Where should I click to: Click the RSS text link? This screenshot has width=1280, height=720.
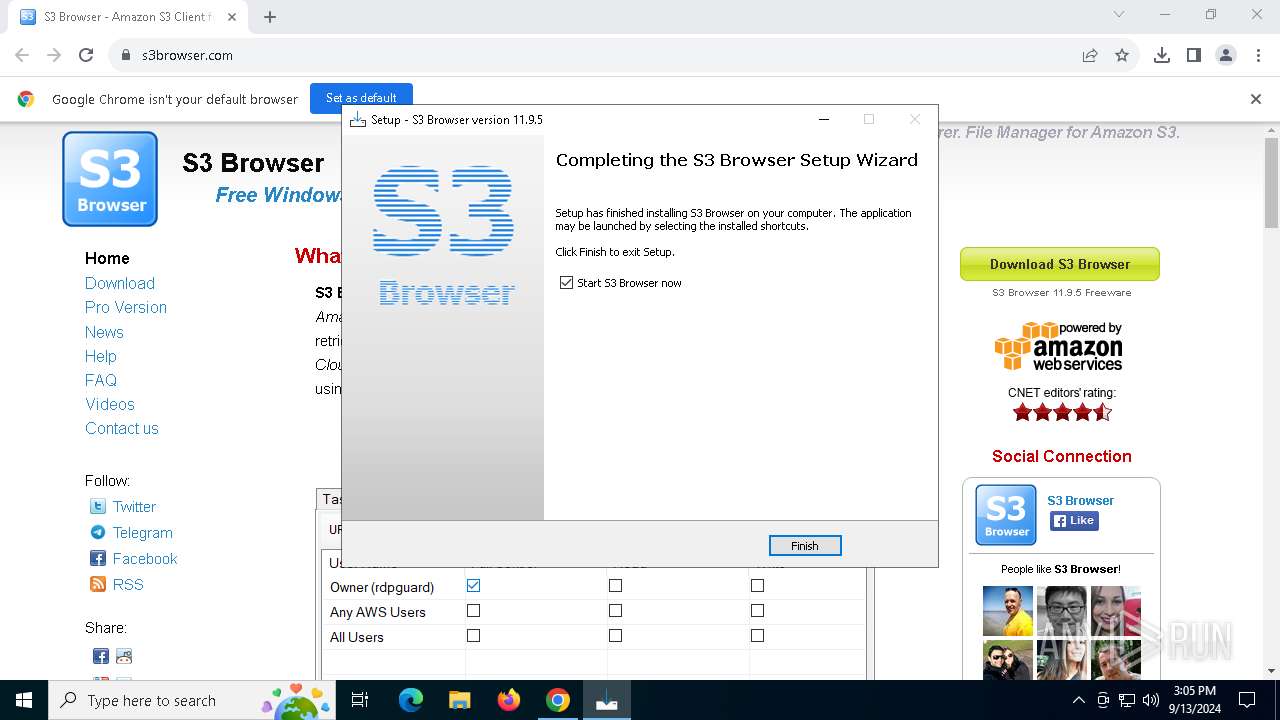pyautogui.click(x=128, y=585)
